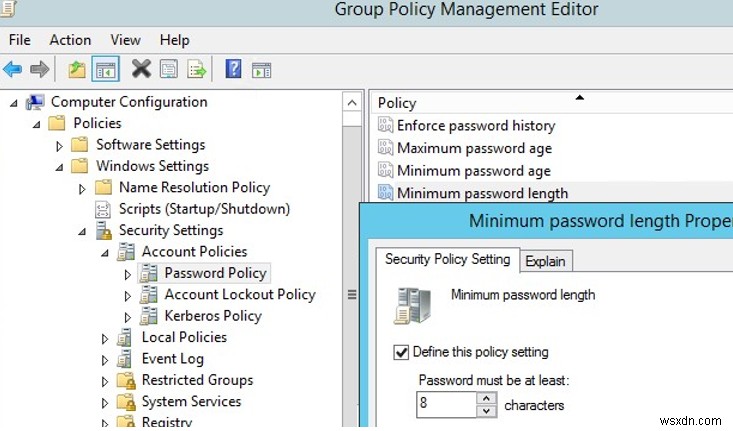Screen dimensions: 733x431
Task: Click the Up One Level folder icon
Action: tap(77, 69)
